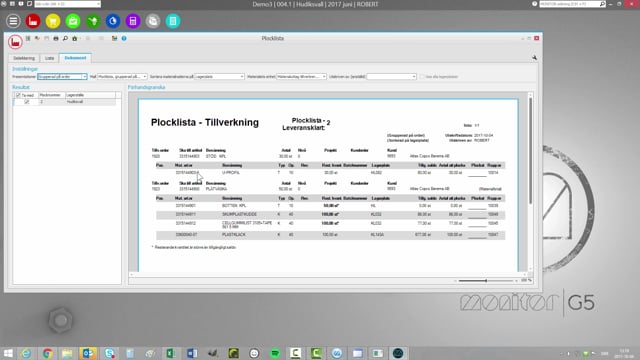640x360 pixels.
Task: Expand the Sortera materialraderna på dropdown
Action: pos(242,77)
